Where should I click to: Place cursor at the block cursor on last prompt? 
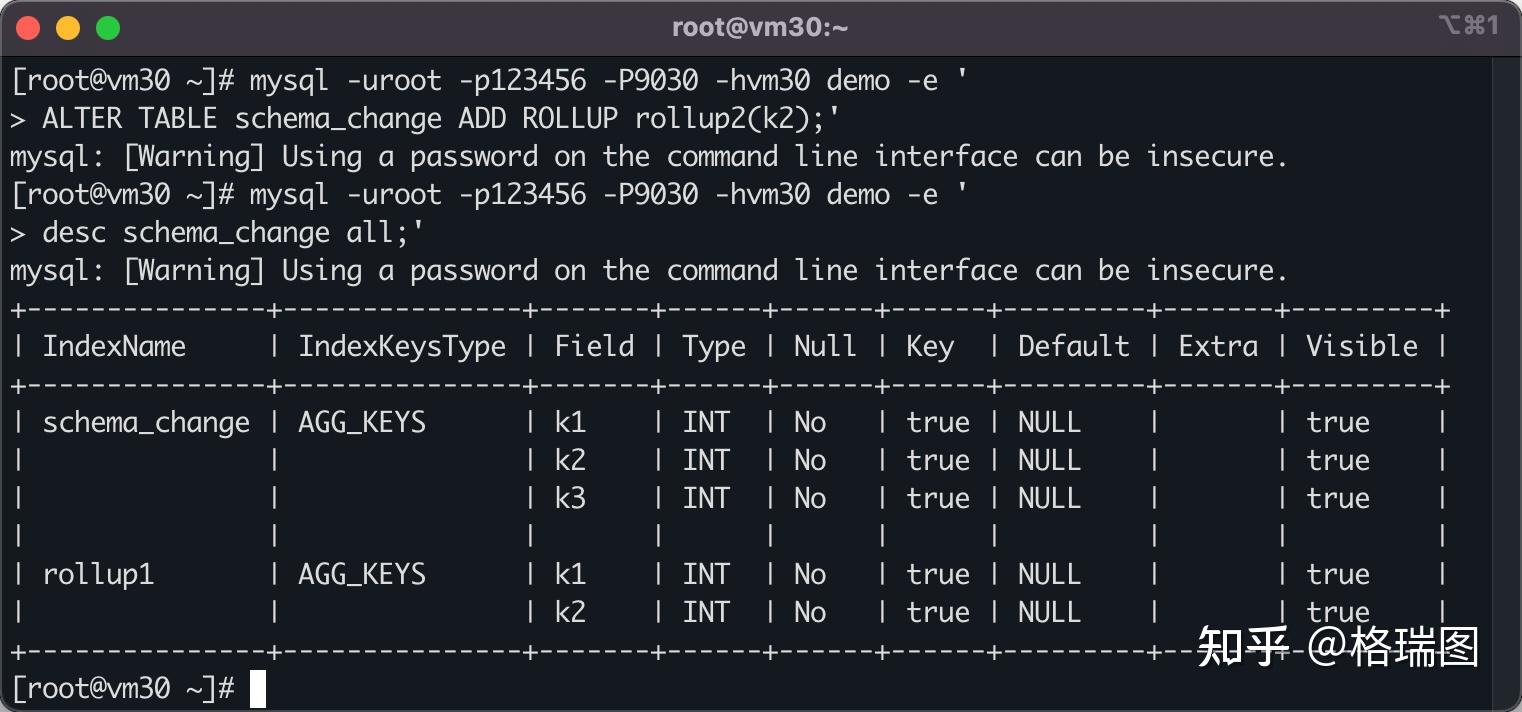pos(258,688)
